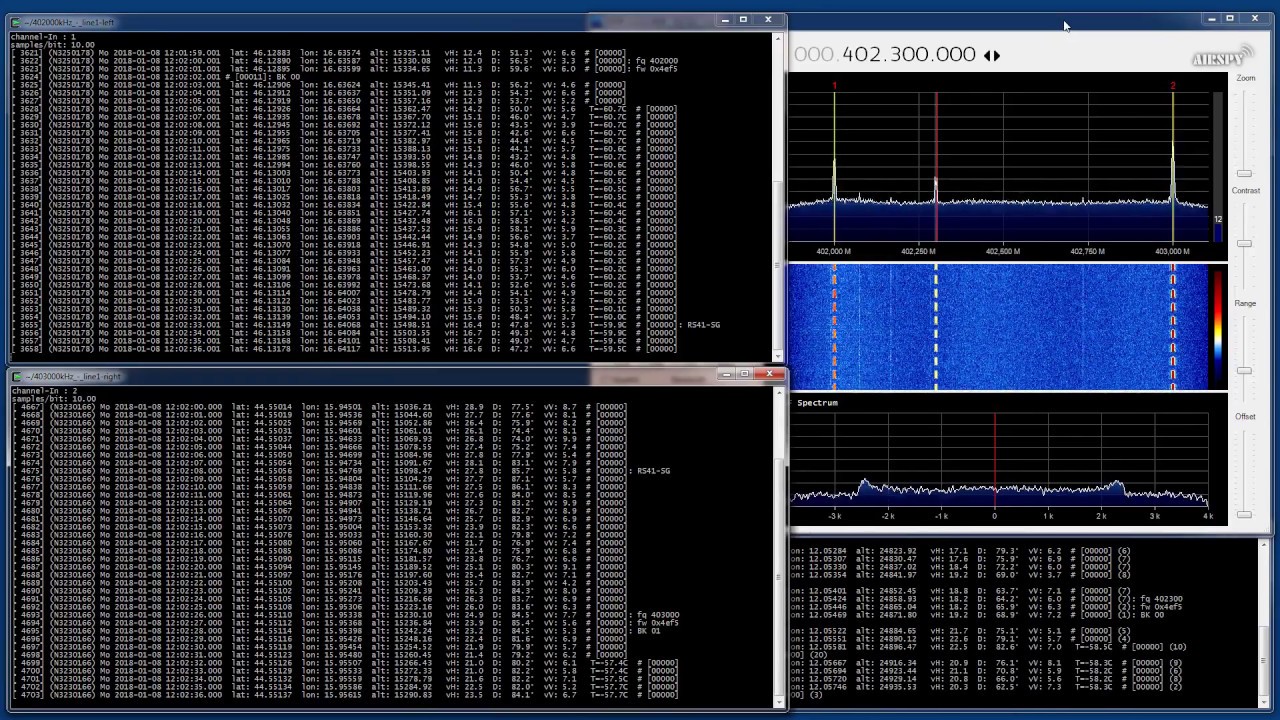The image size is (1280, 720).
Task: Click 'fq 403000' text in bottom-left terminal
Action: [x=658, y=615]
